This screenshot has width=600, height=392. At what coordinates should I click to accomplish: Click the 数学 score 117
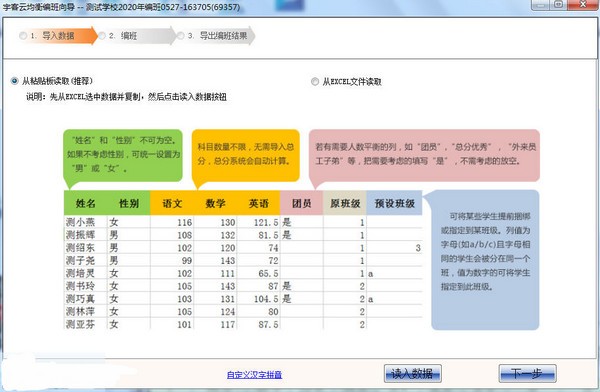coord(228,325)
